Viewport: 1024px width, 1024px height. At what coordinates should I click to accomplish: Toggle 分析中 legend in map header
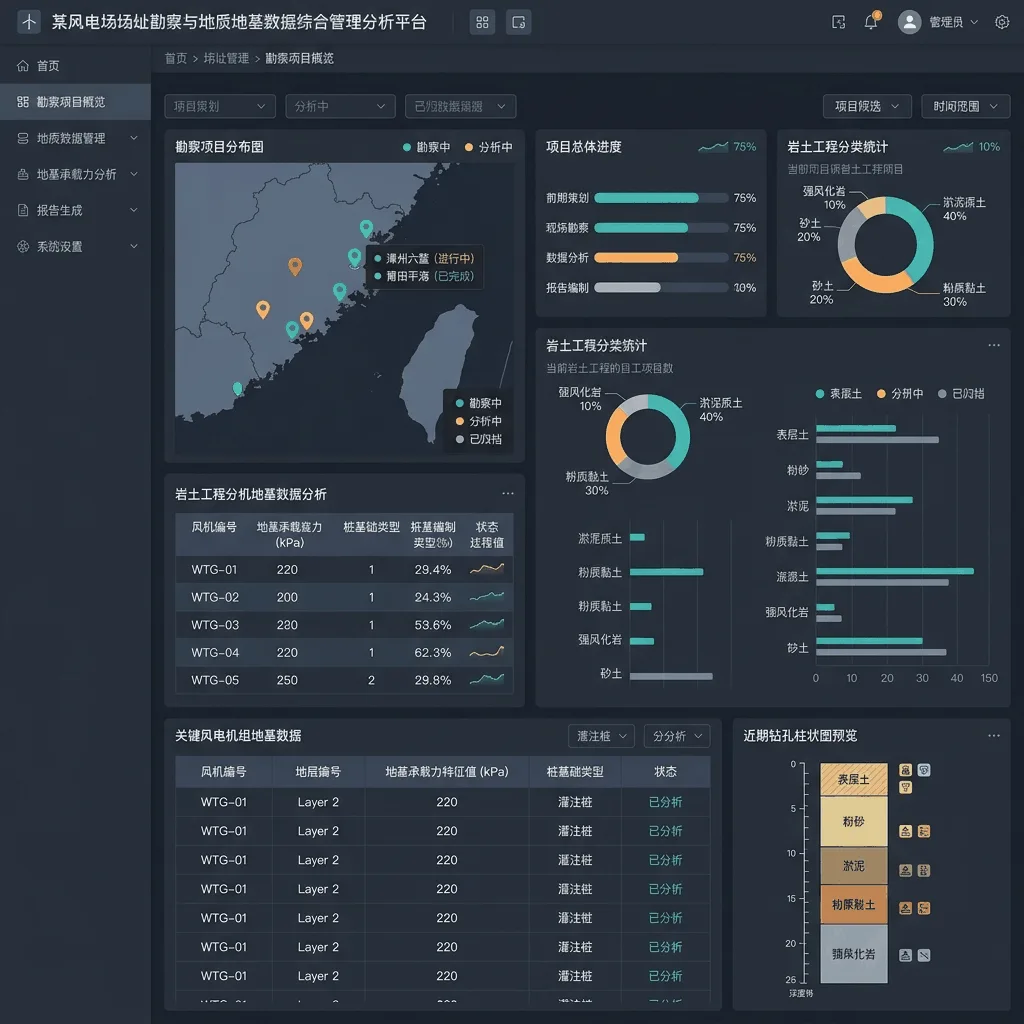[488, 147]
